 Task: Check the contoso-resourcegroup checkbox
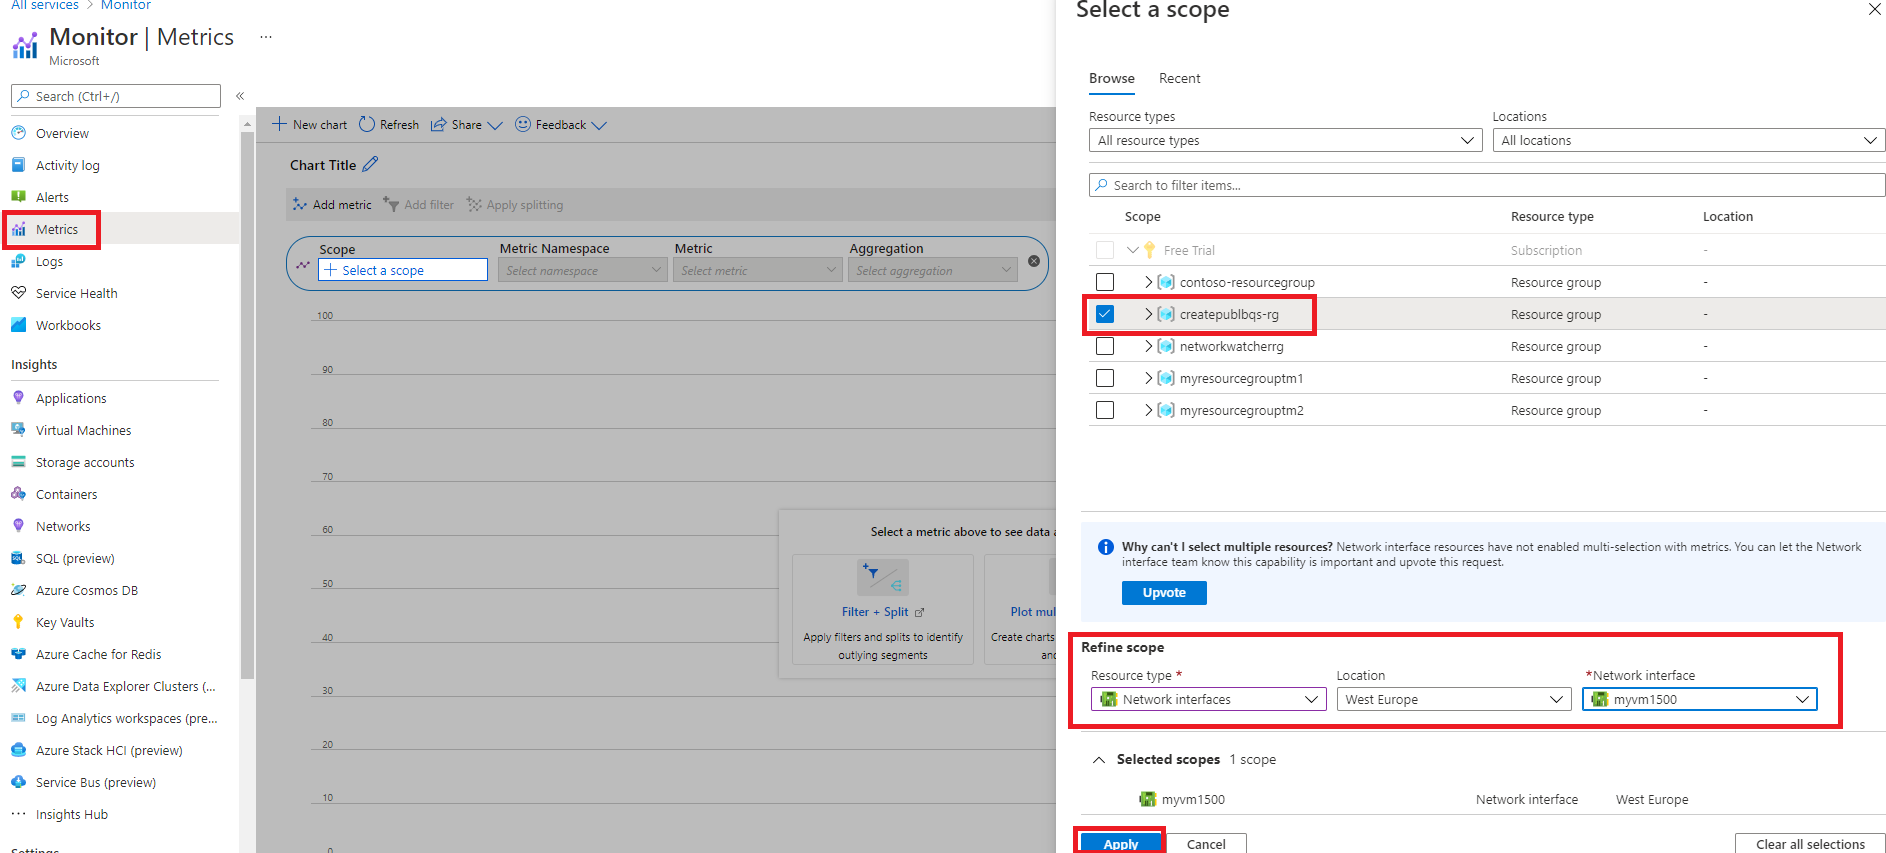1105,282
